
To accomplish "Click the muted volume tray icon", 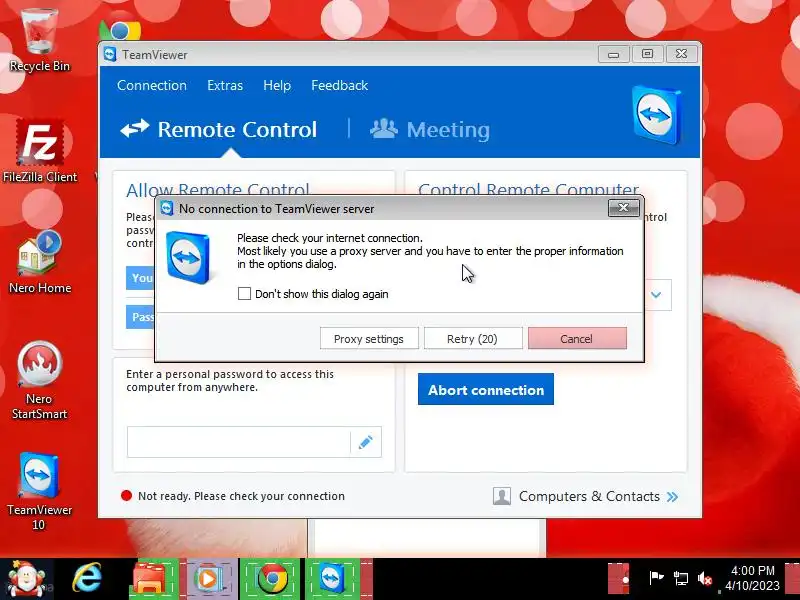I will (x=705, y=579).
